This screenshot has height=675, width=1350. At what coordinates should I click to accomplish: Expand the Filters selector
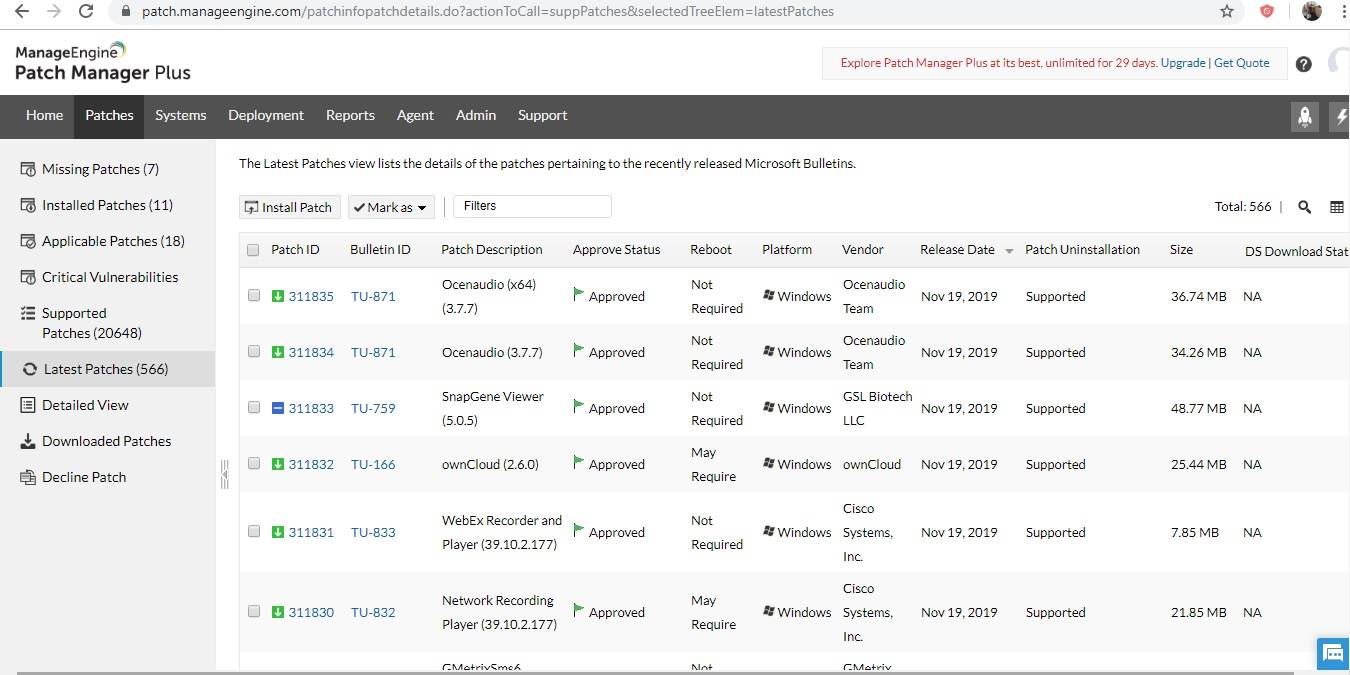[x=532, y=206]
